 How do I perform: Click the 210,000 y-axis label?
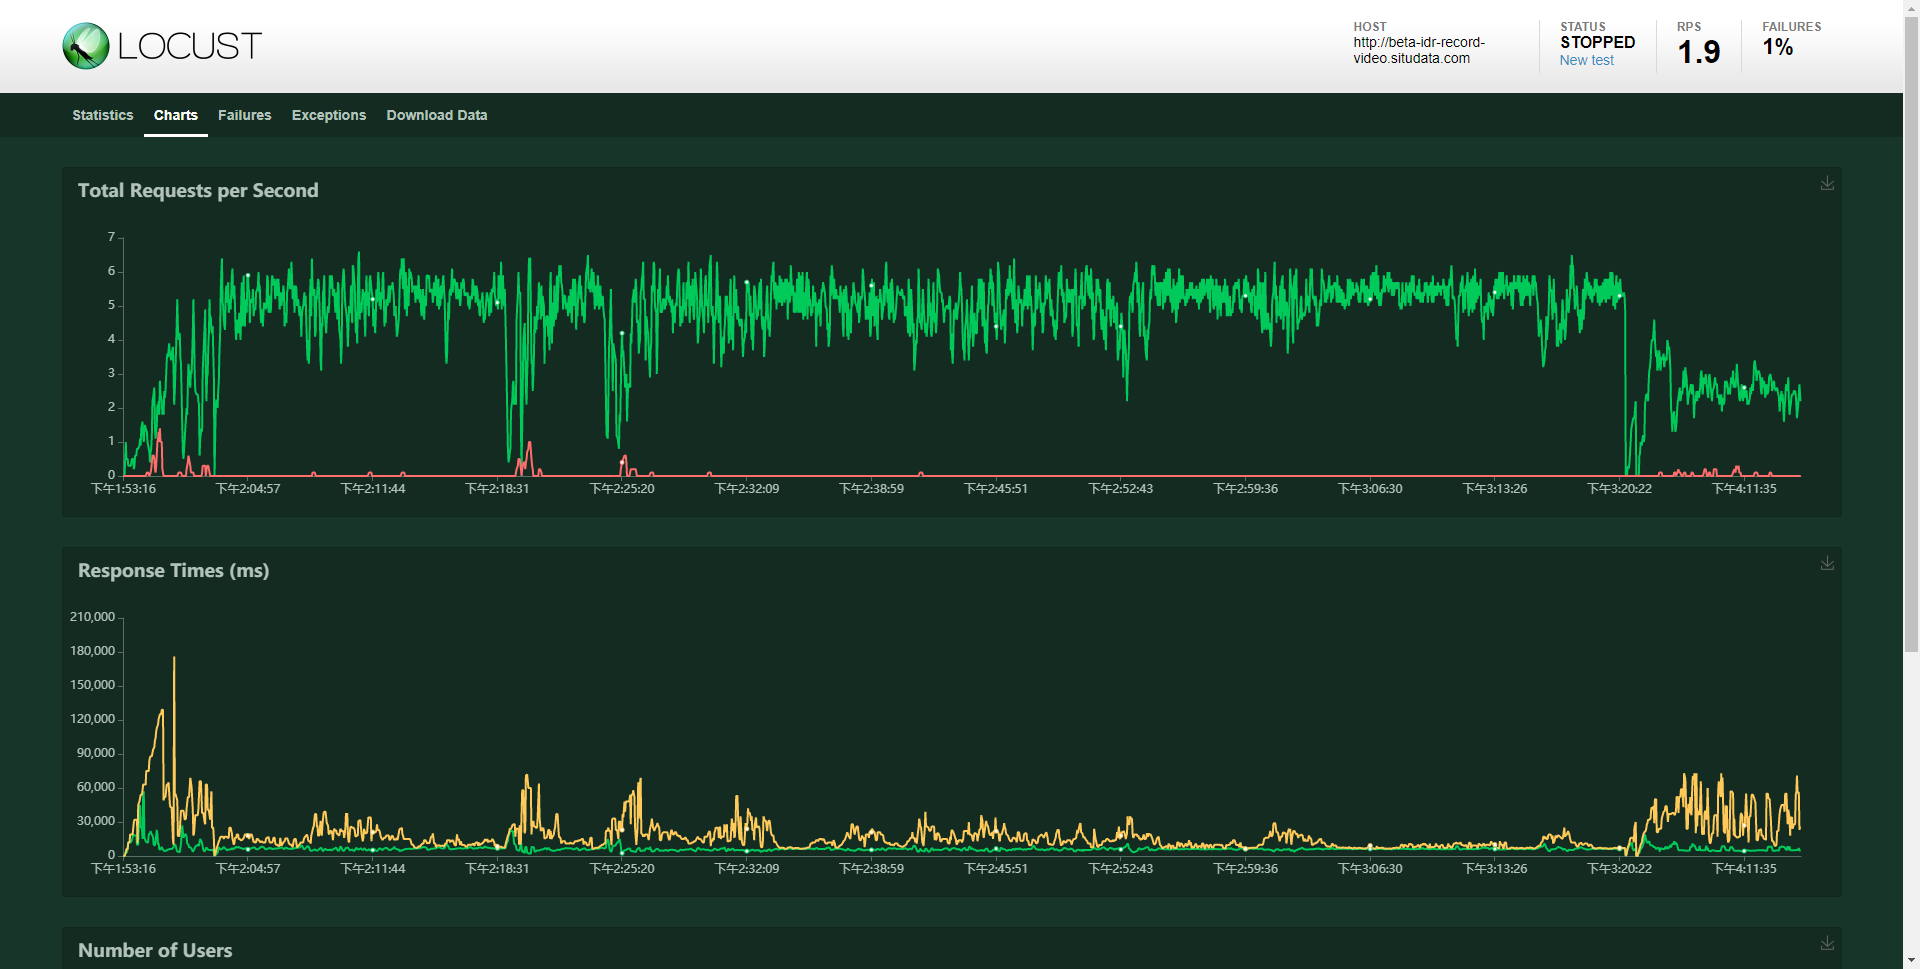pyautogui.click(x=92, y=617)
